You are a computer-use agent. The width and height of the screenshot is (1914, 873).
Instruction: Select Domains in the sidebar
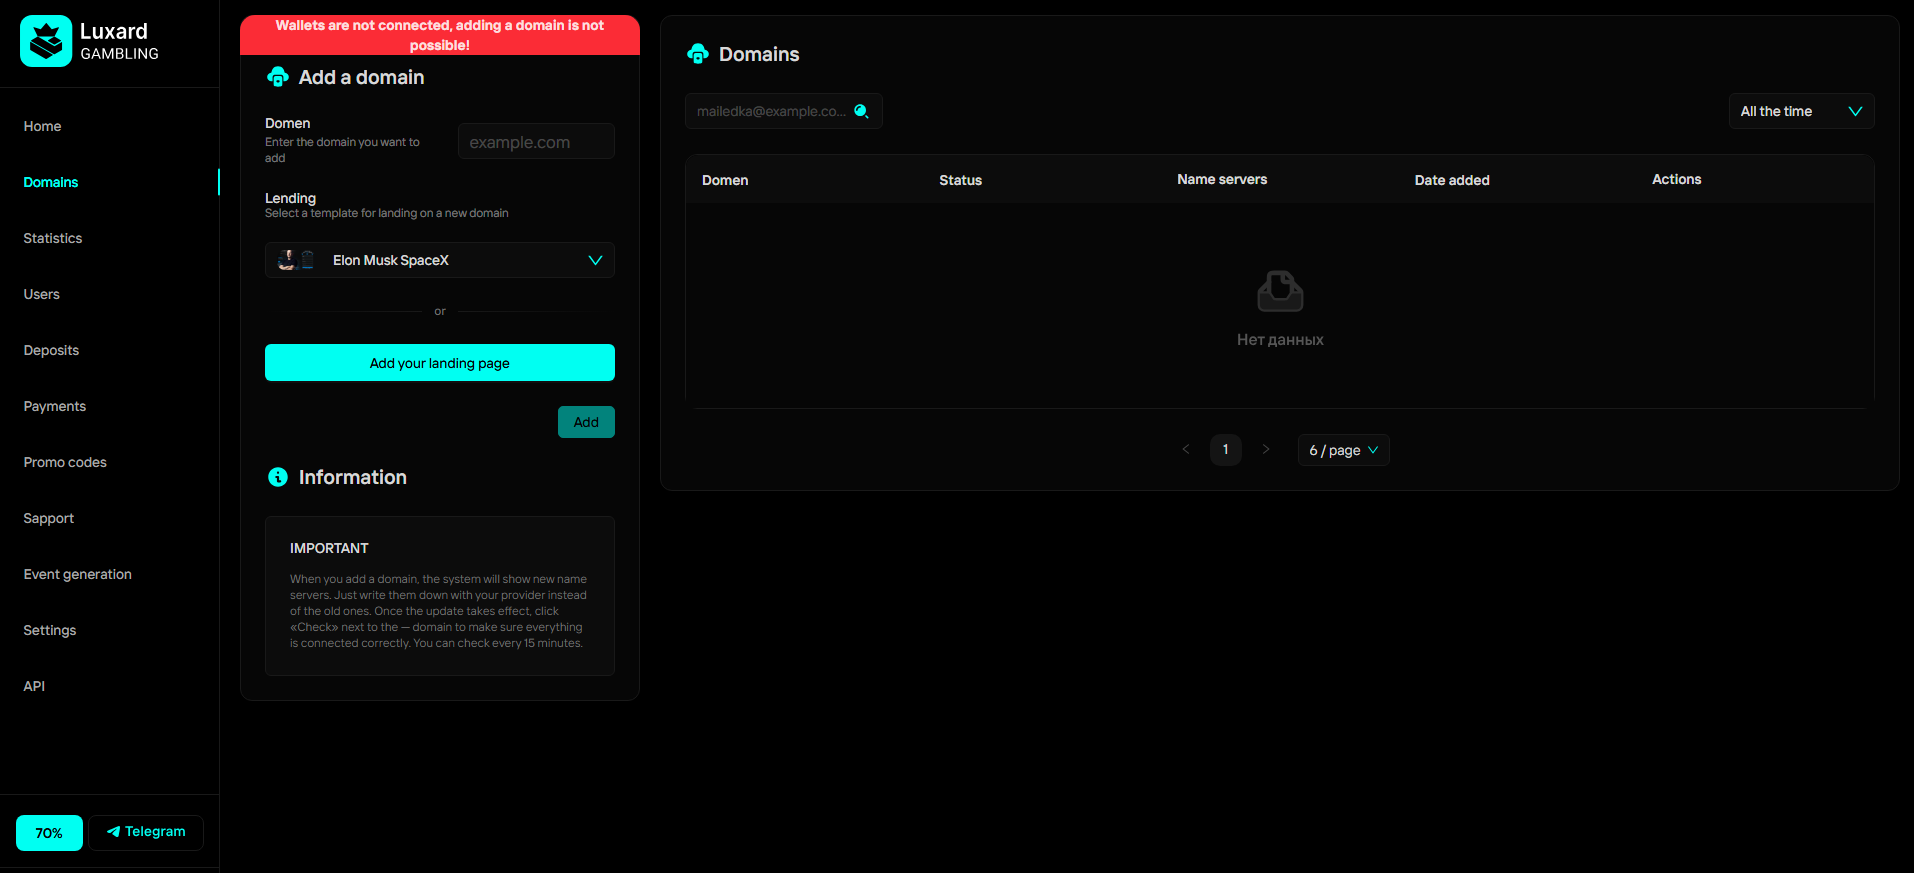(x=51, y=182)
